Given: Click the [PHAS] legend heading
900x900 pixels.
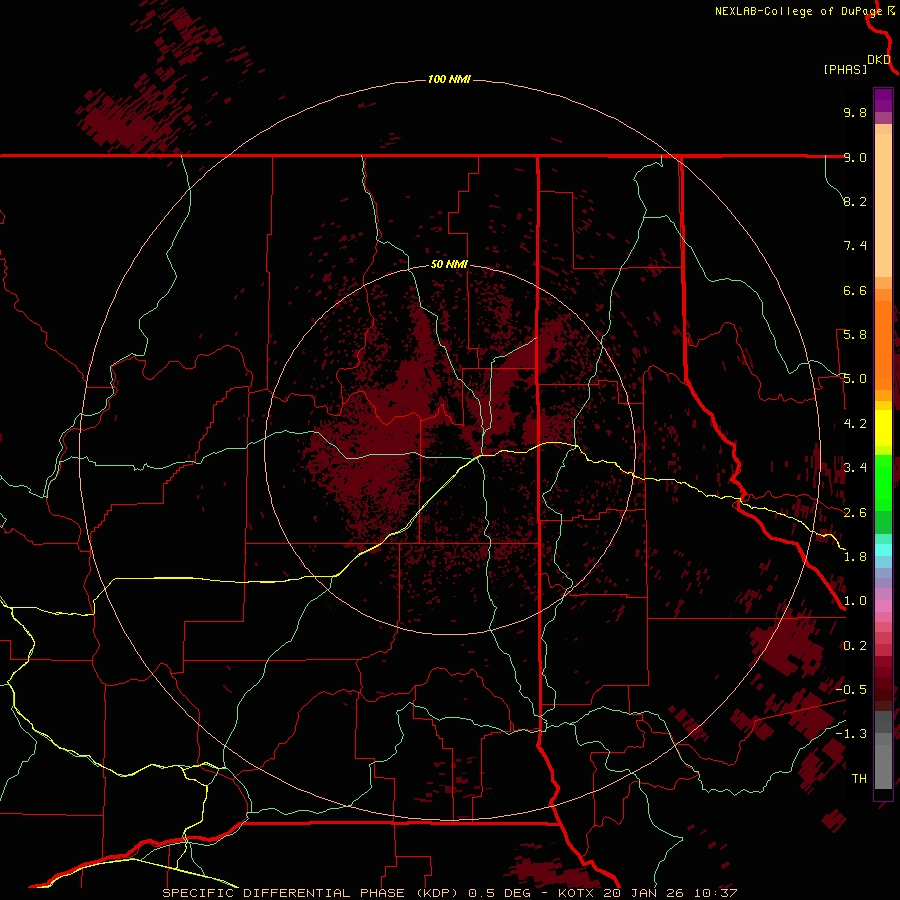Looking at the screenshot, I should [x=845, y=69].
